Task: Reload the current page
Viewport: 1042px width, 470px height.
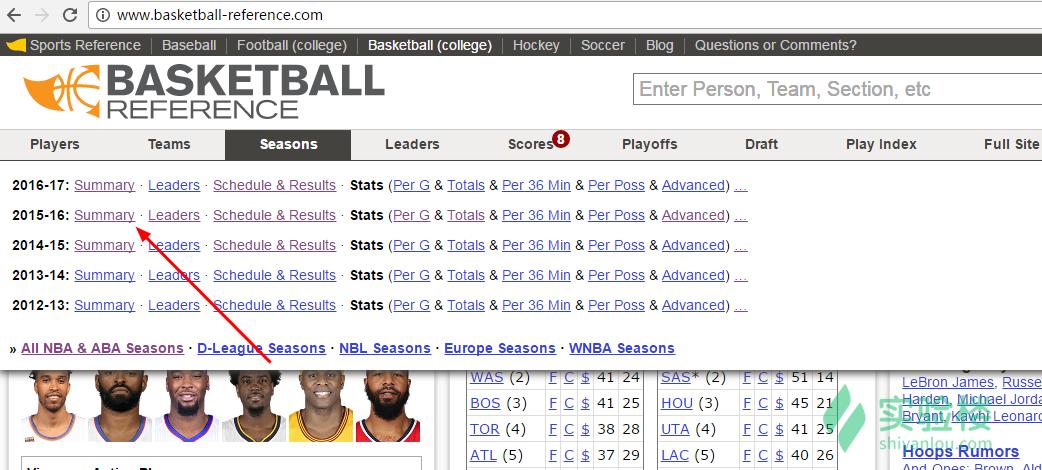Action: [70, 15]
